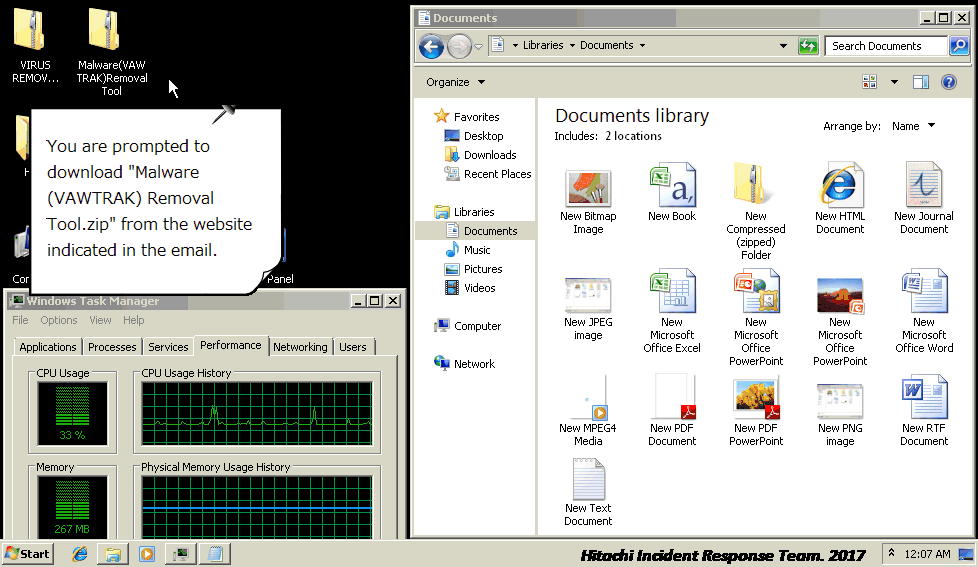Screen dimensions: 978x567
Task: Open the New RTF Document file
Action: pyautogui.click(x=924, y=411)
